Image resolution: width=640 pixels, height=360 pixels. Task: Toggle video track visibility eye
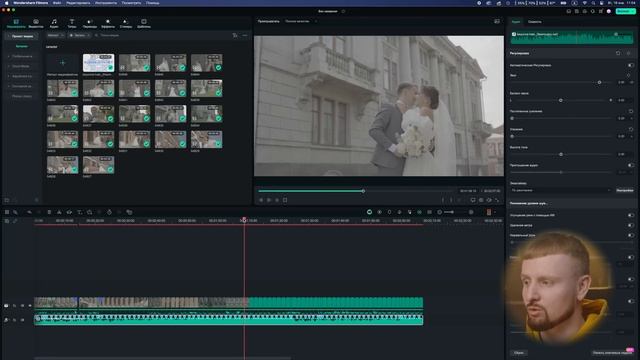[x=30, y=306]
